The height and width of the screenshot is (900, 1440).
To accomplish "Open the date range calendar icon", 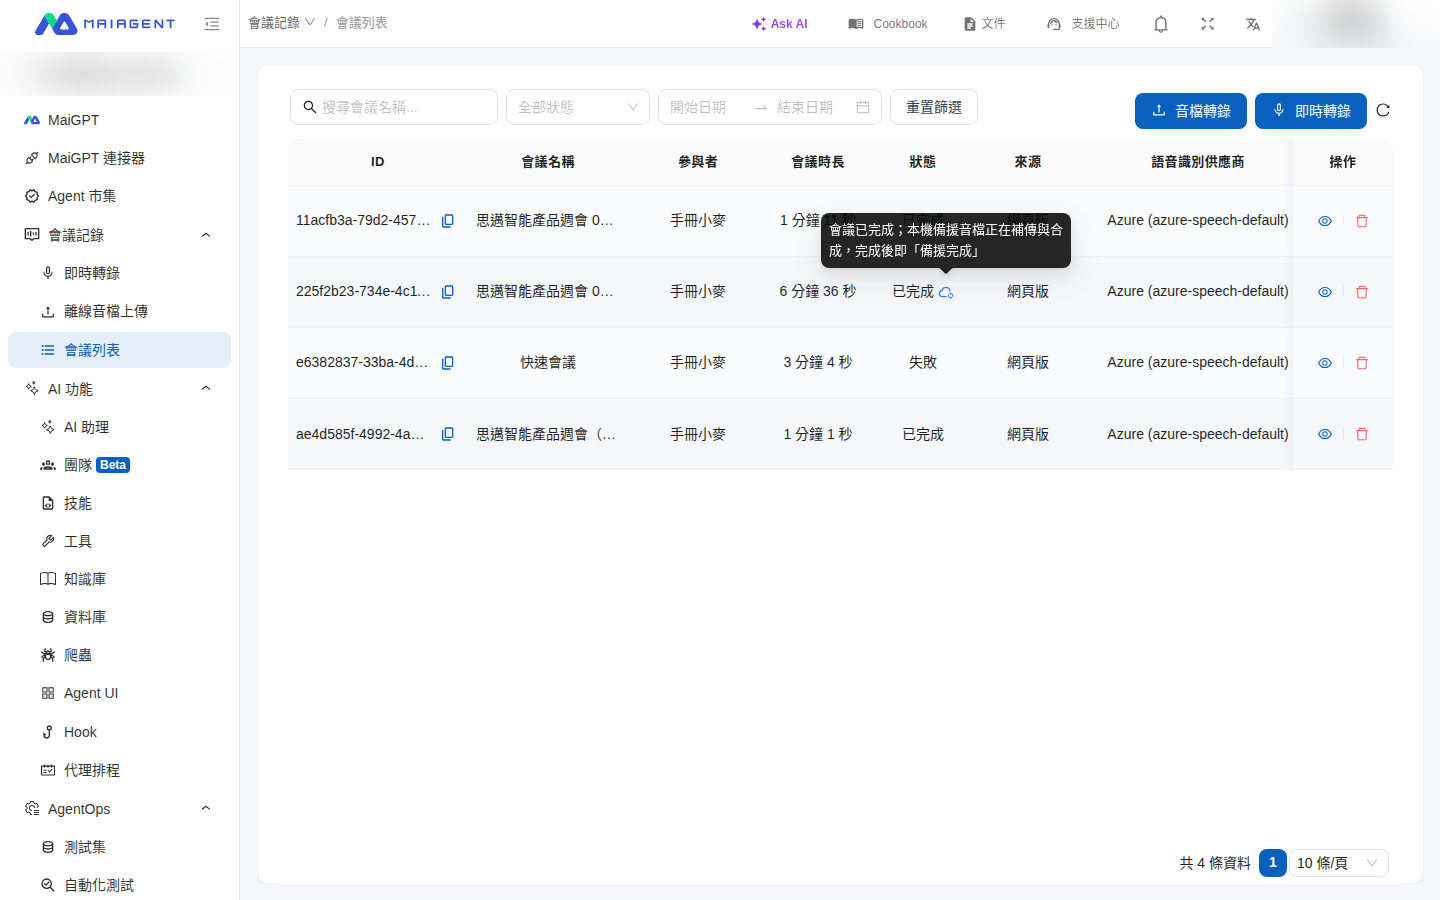I will click(x=863, y=107).
